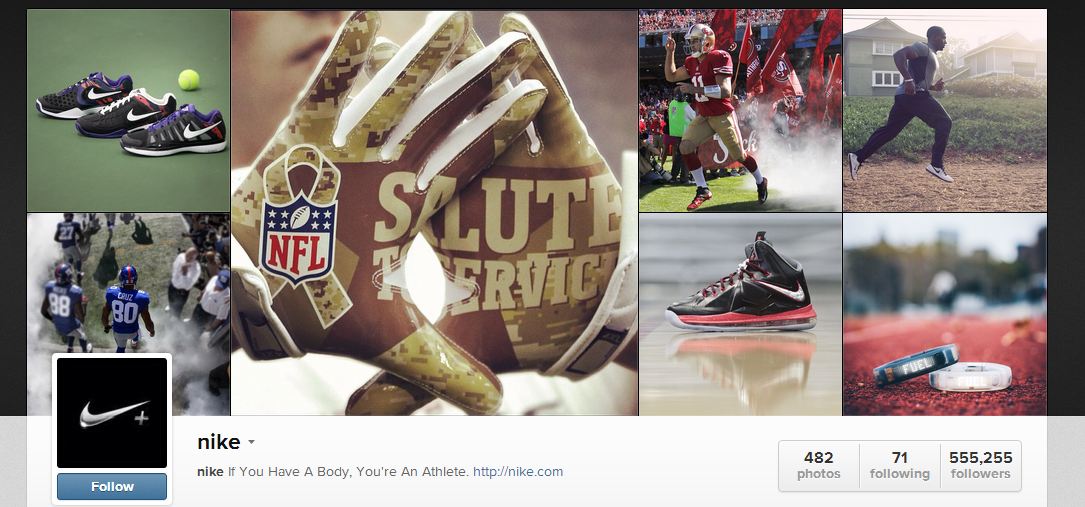The width and height of the screenshot is (1085, 507).
Task: Expand the dropdown arrow beside nike username
Action: [x=251, y=442]
